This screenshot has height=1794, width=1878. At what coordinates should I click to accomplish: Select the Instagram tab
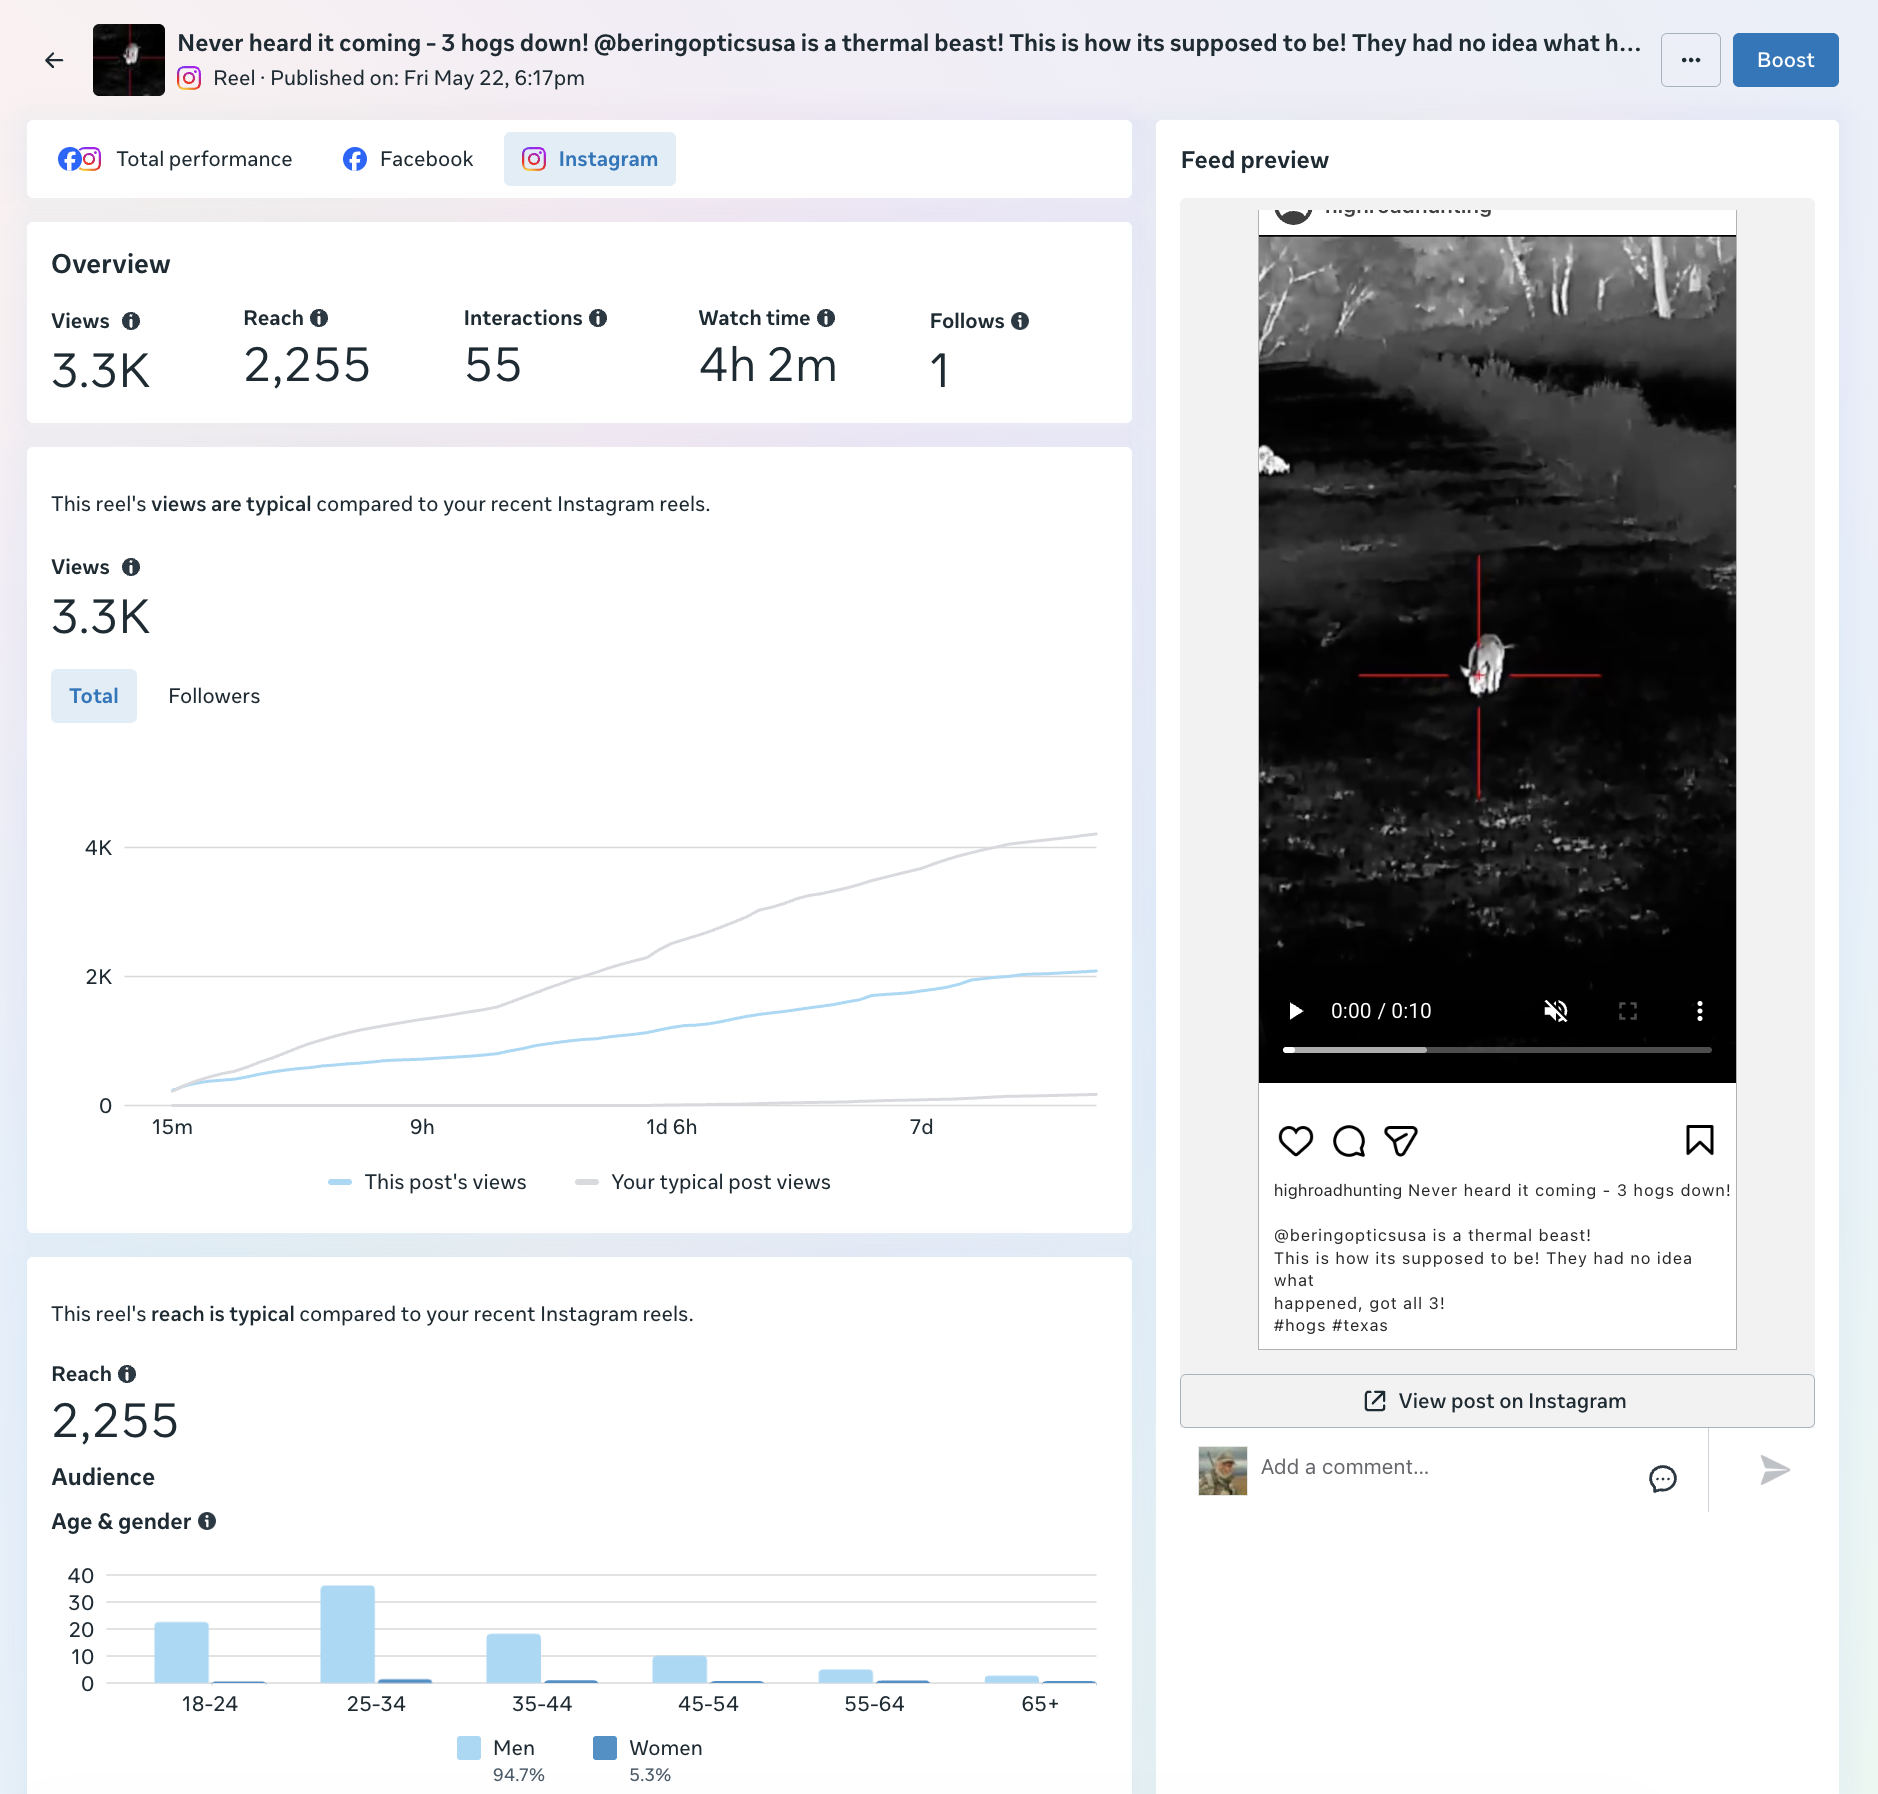click(590, 159)
